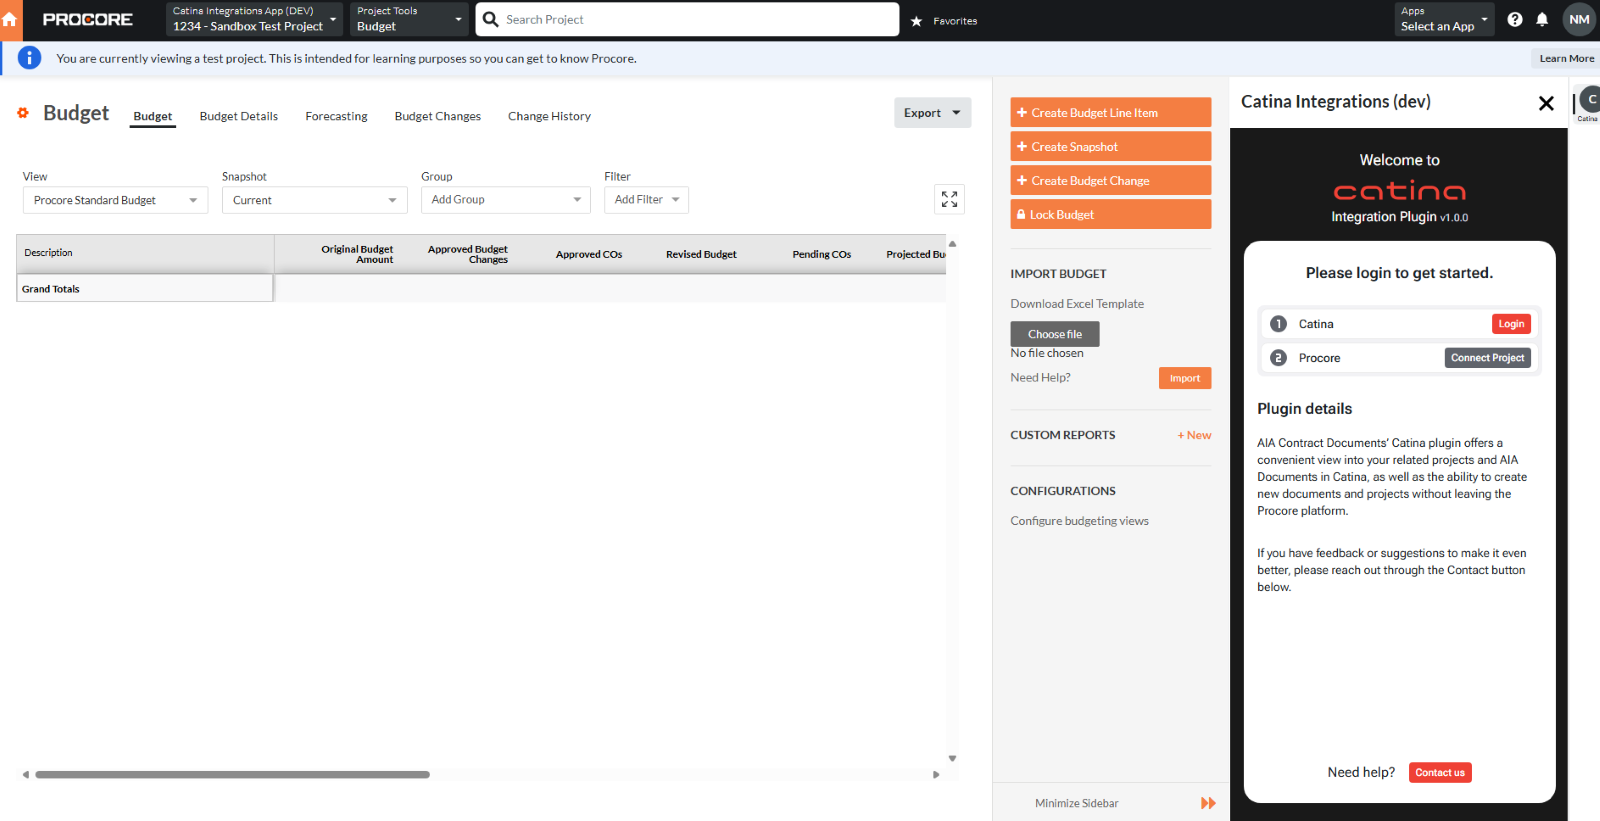Open the project selector dropdown
This screenshot has width=1600, height=821.
coord(254,19)
